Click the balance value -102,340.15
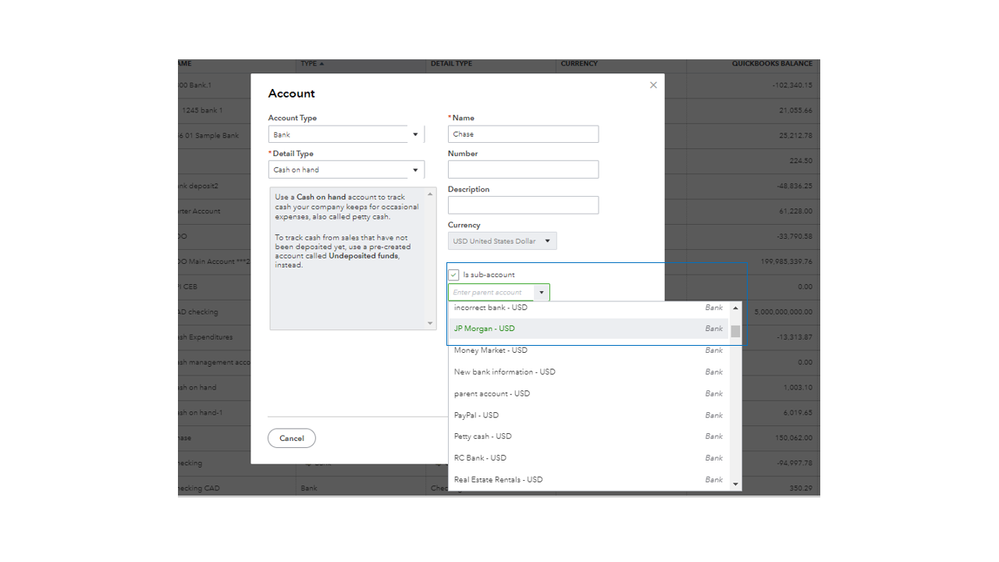Viewport: 999px width, 562px height. coord(792,85)
